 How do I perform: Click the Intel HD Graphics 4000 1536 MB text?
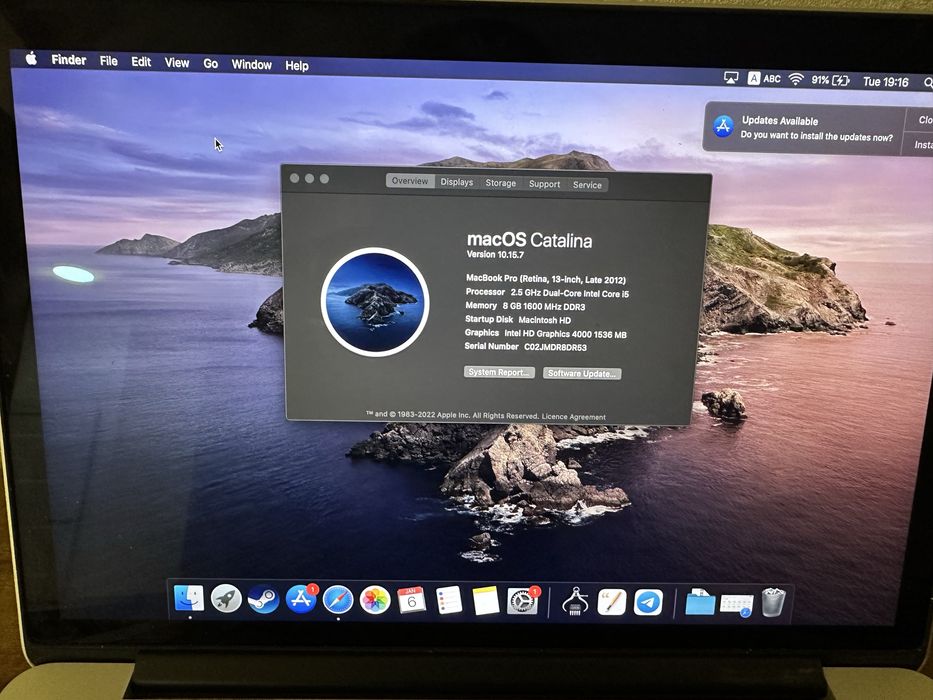pyautogui.click(x=565, y=334)
